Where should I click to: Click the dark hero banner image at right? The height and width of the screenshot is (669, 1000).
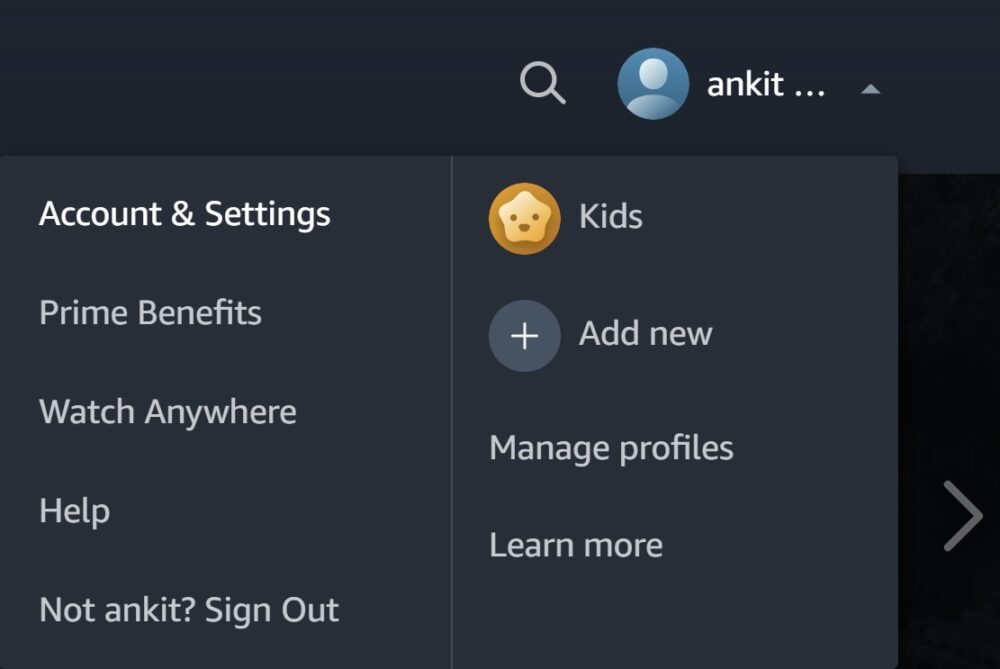coord(948,300)
